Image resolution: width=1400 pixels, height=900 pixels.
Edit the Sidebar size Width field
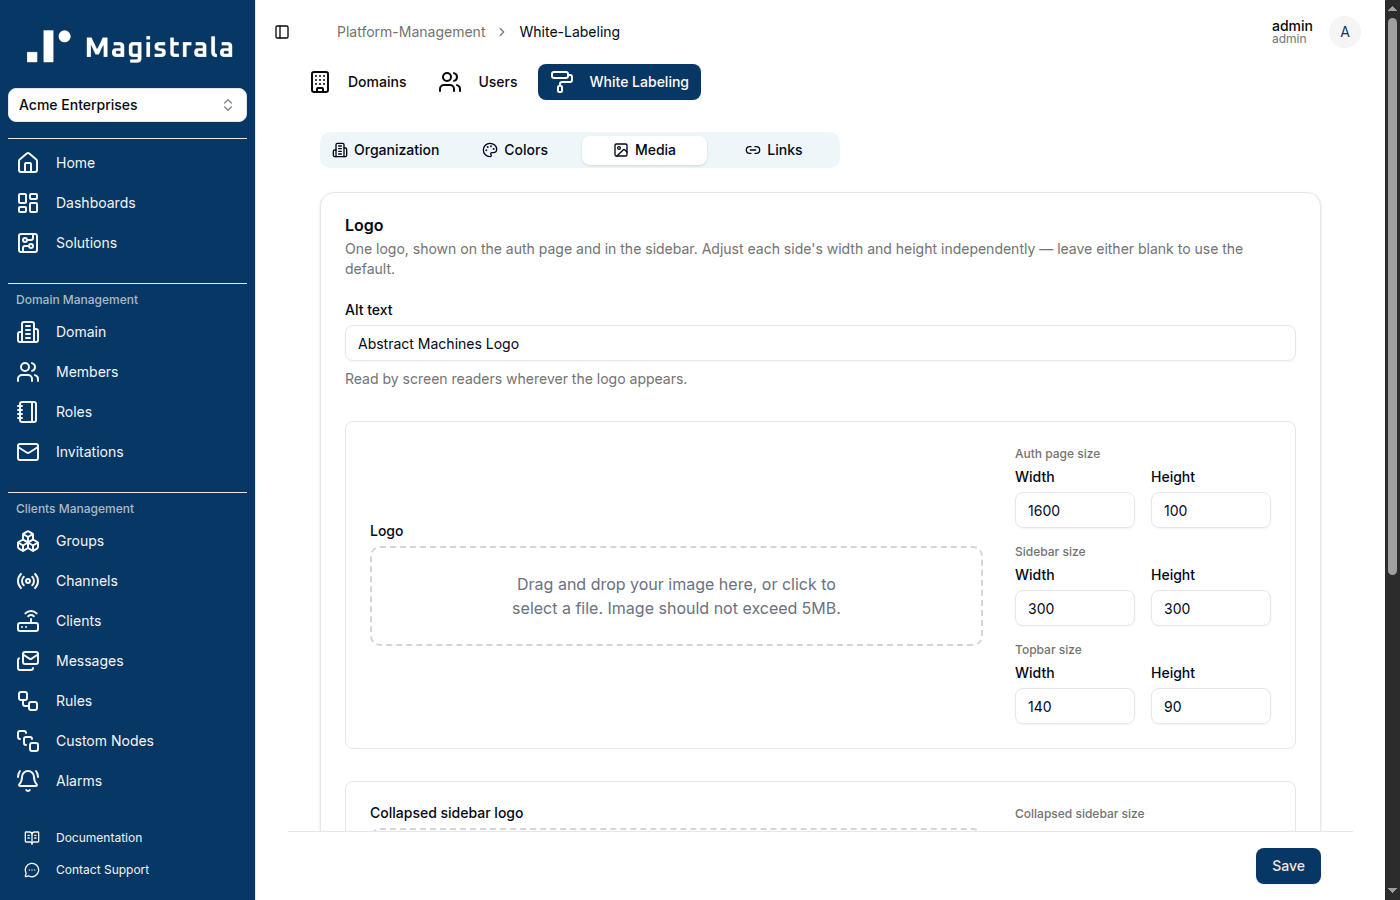tap(1075, 608)
